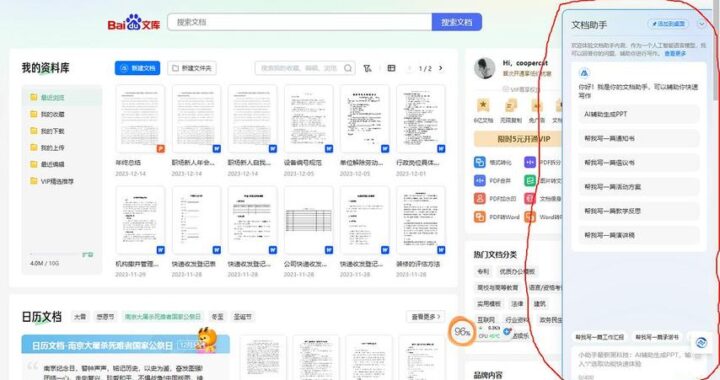
Task: Open the Word转PDF orange tool icon
Action: [530, 217]
